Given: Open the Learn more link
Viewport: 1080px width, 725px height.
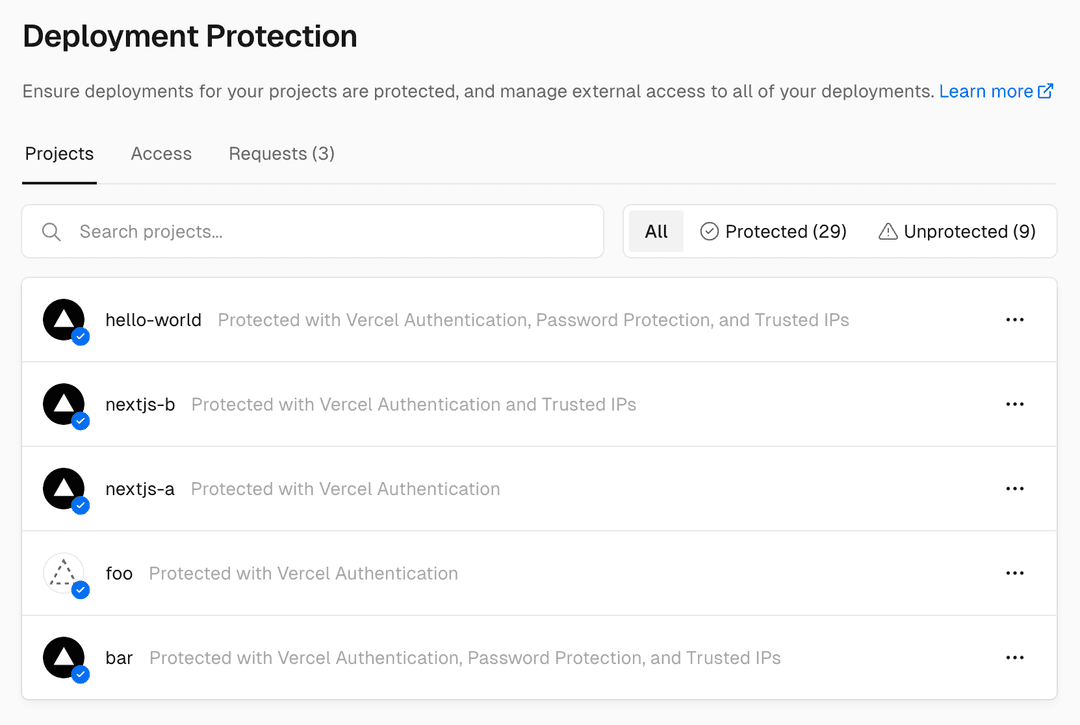Looking at the screenshot, I should click(985, 90).
